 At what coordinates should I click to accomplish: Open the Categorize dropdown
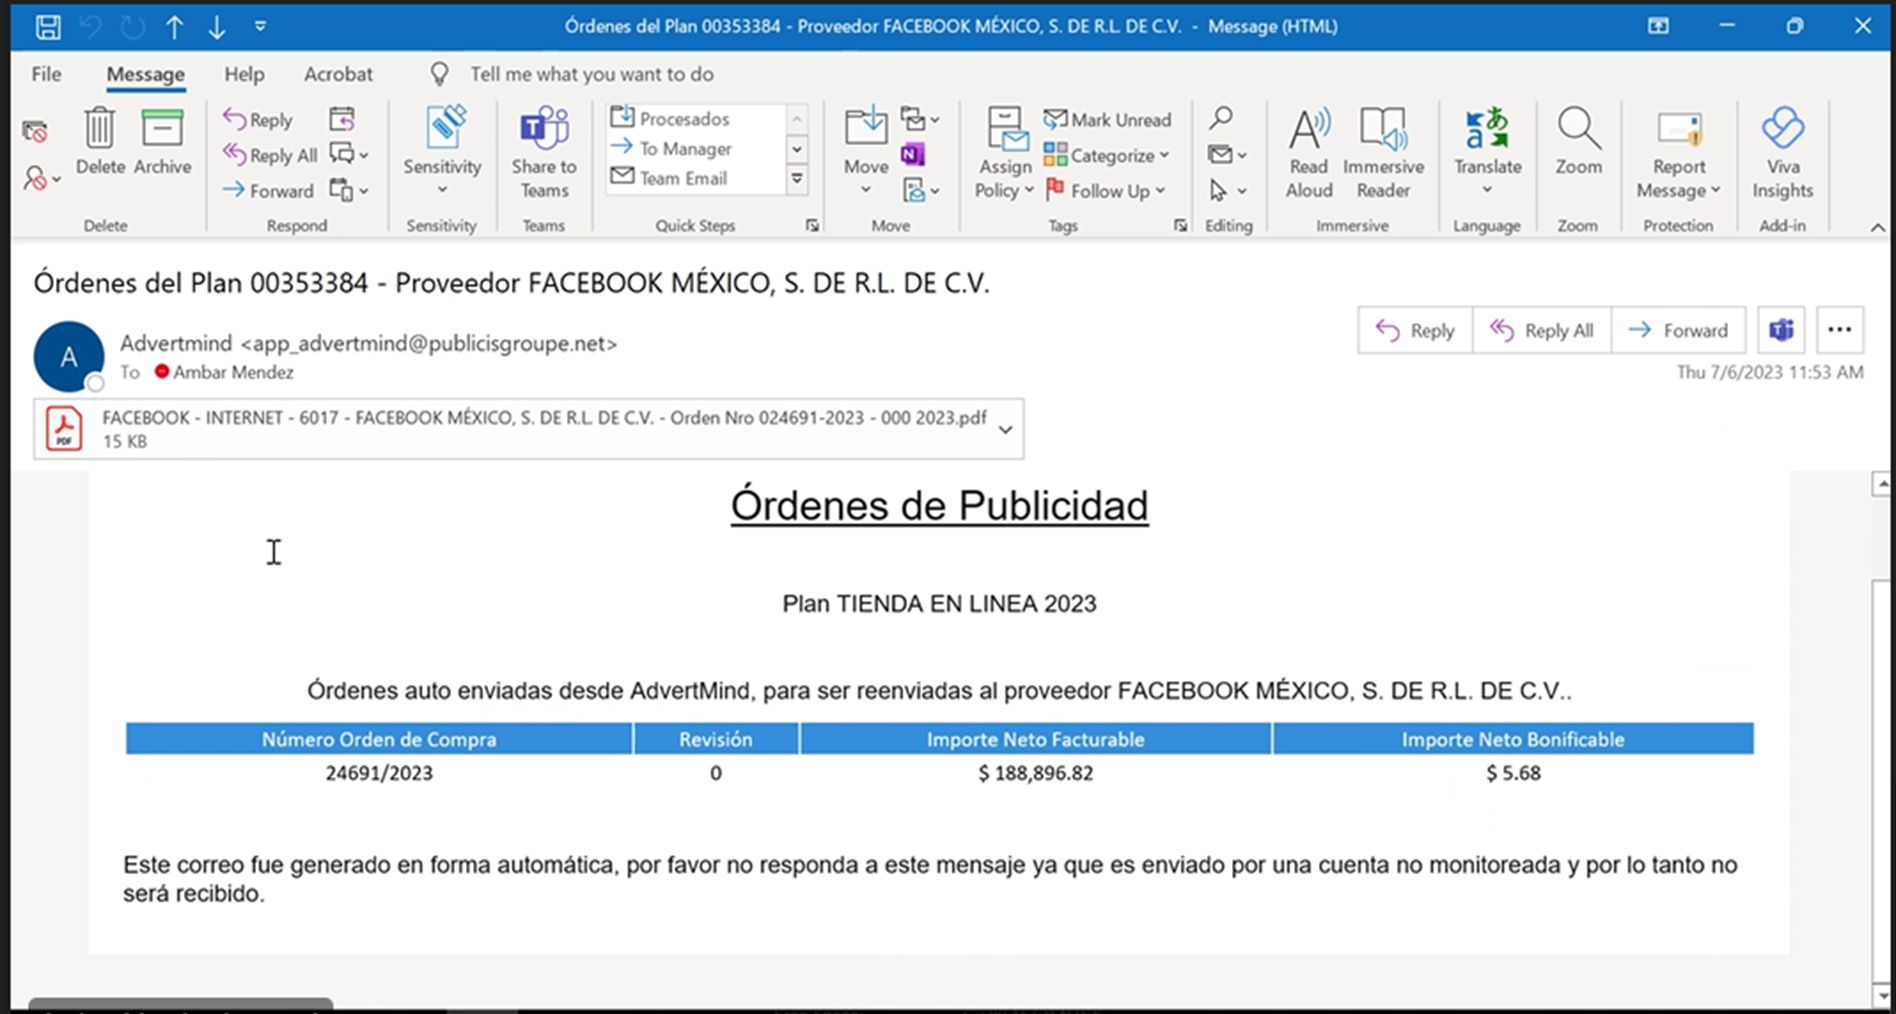(1106, 155)
